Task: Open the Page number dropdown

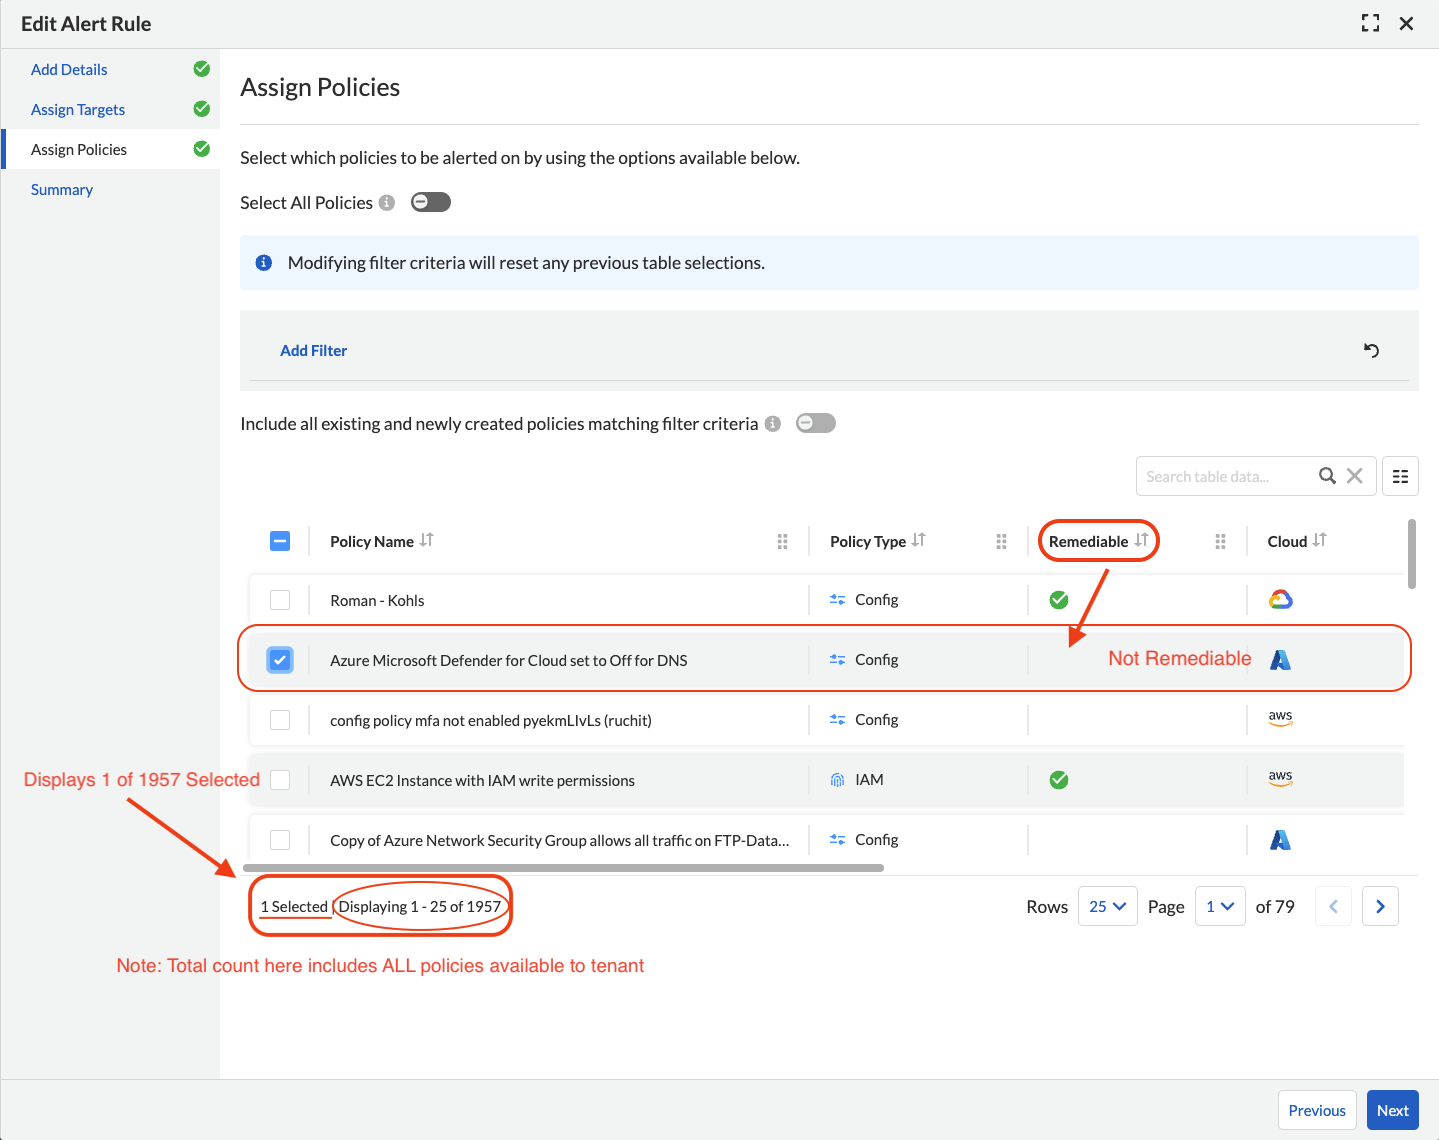Action: (x=1220, y=906)
